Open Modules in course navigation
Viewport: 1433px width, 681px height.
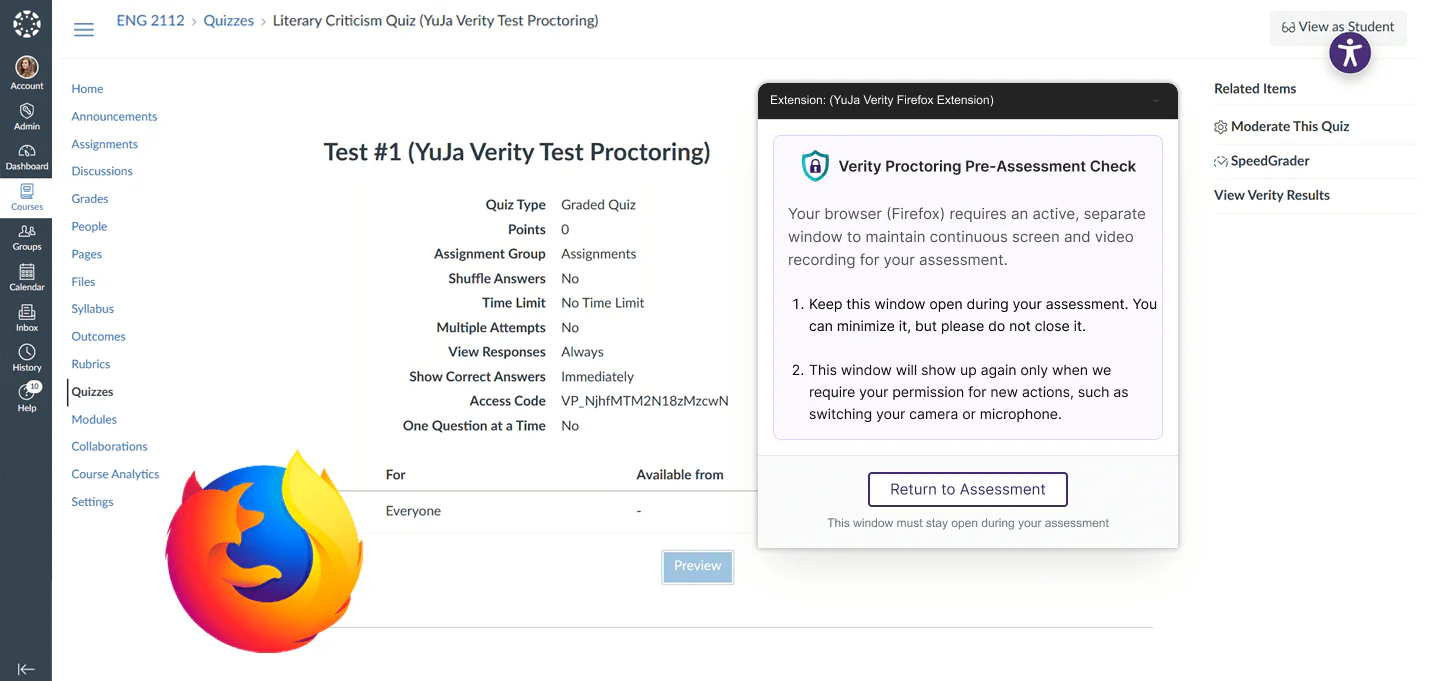point(94,419)
